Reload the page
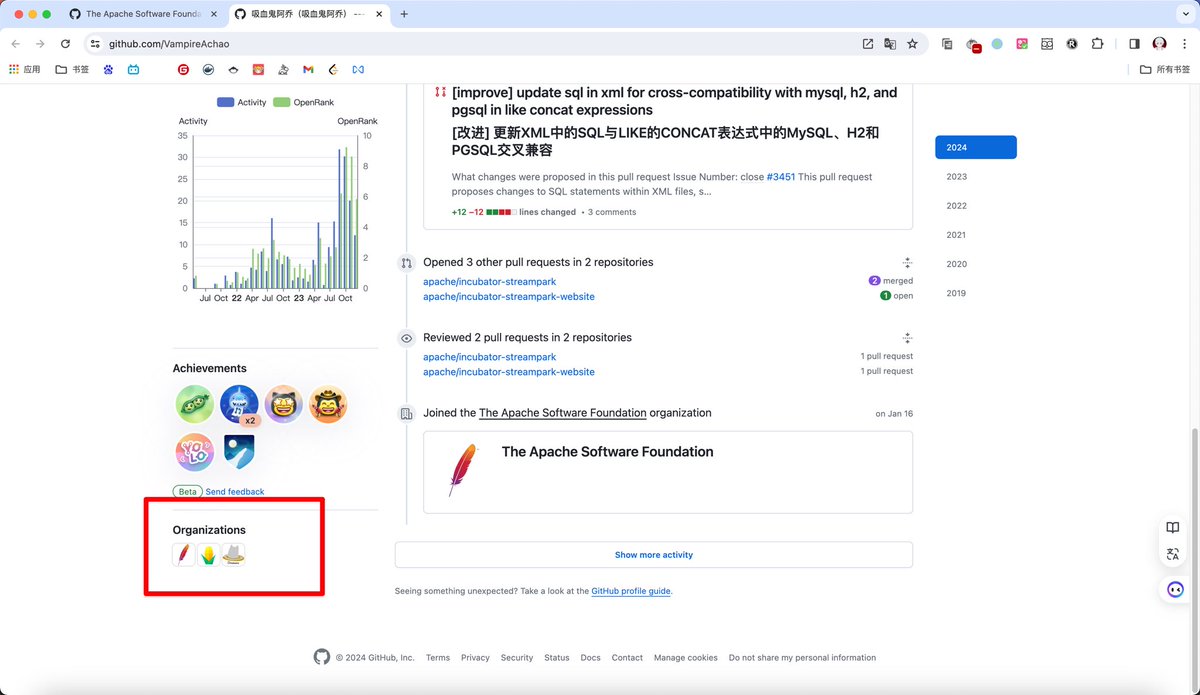The height and width of the screenshot is (695, 1200). pos(66,44)
